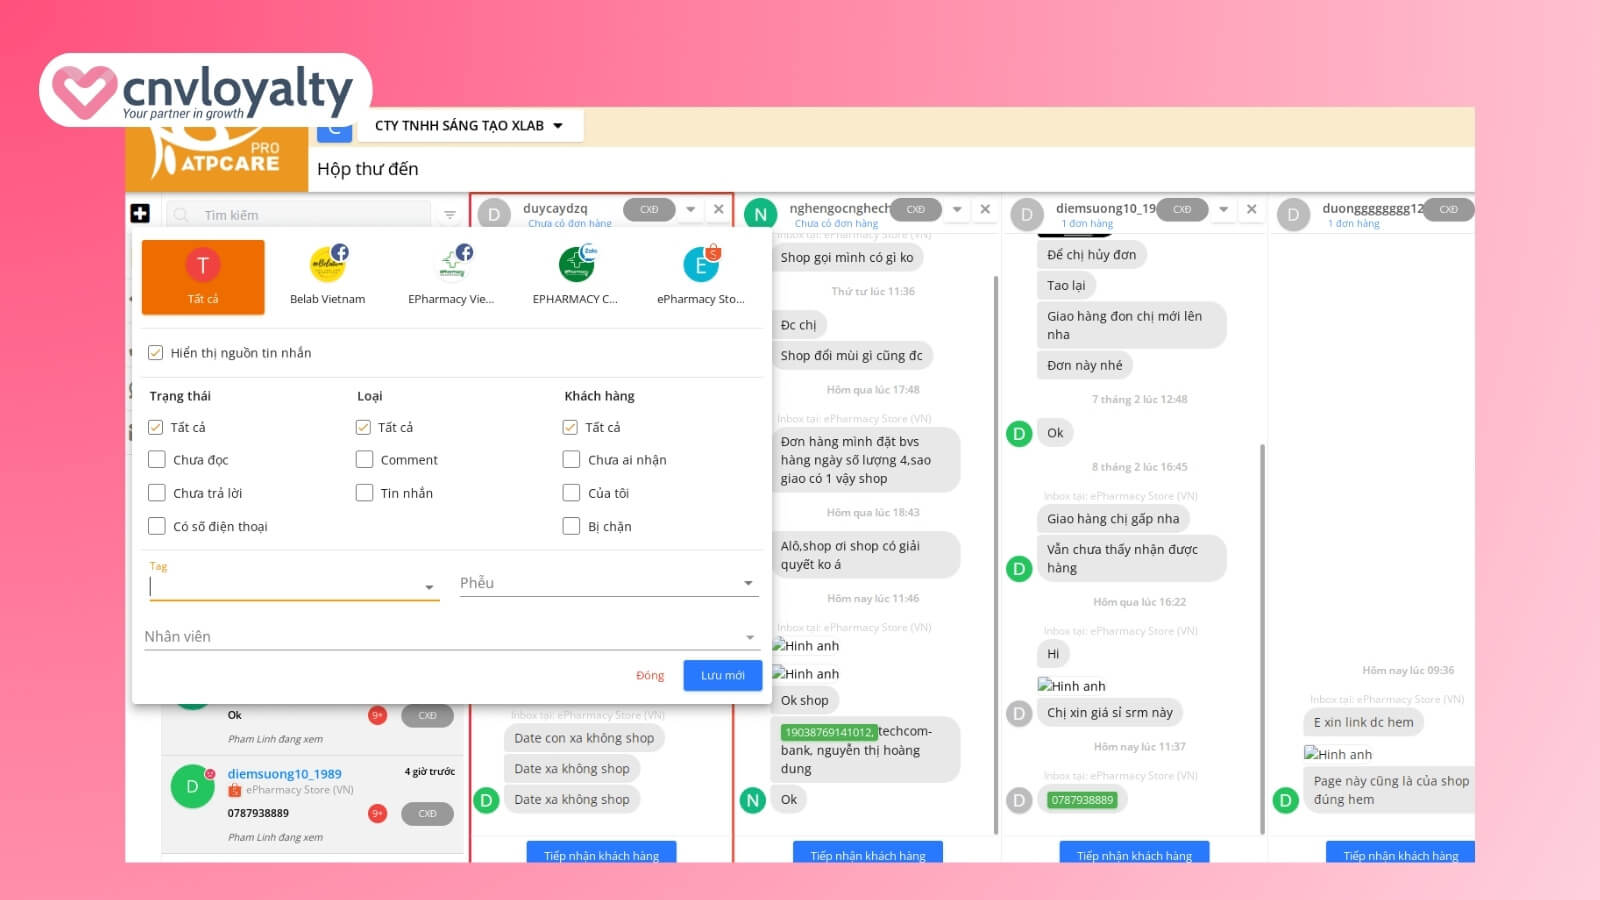Open the CTY TNHH SÁNG TẠO XLAB dropdown
Image resolution: width=1600 pixels, height=900 pixels.
468,126
